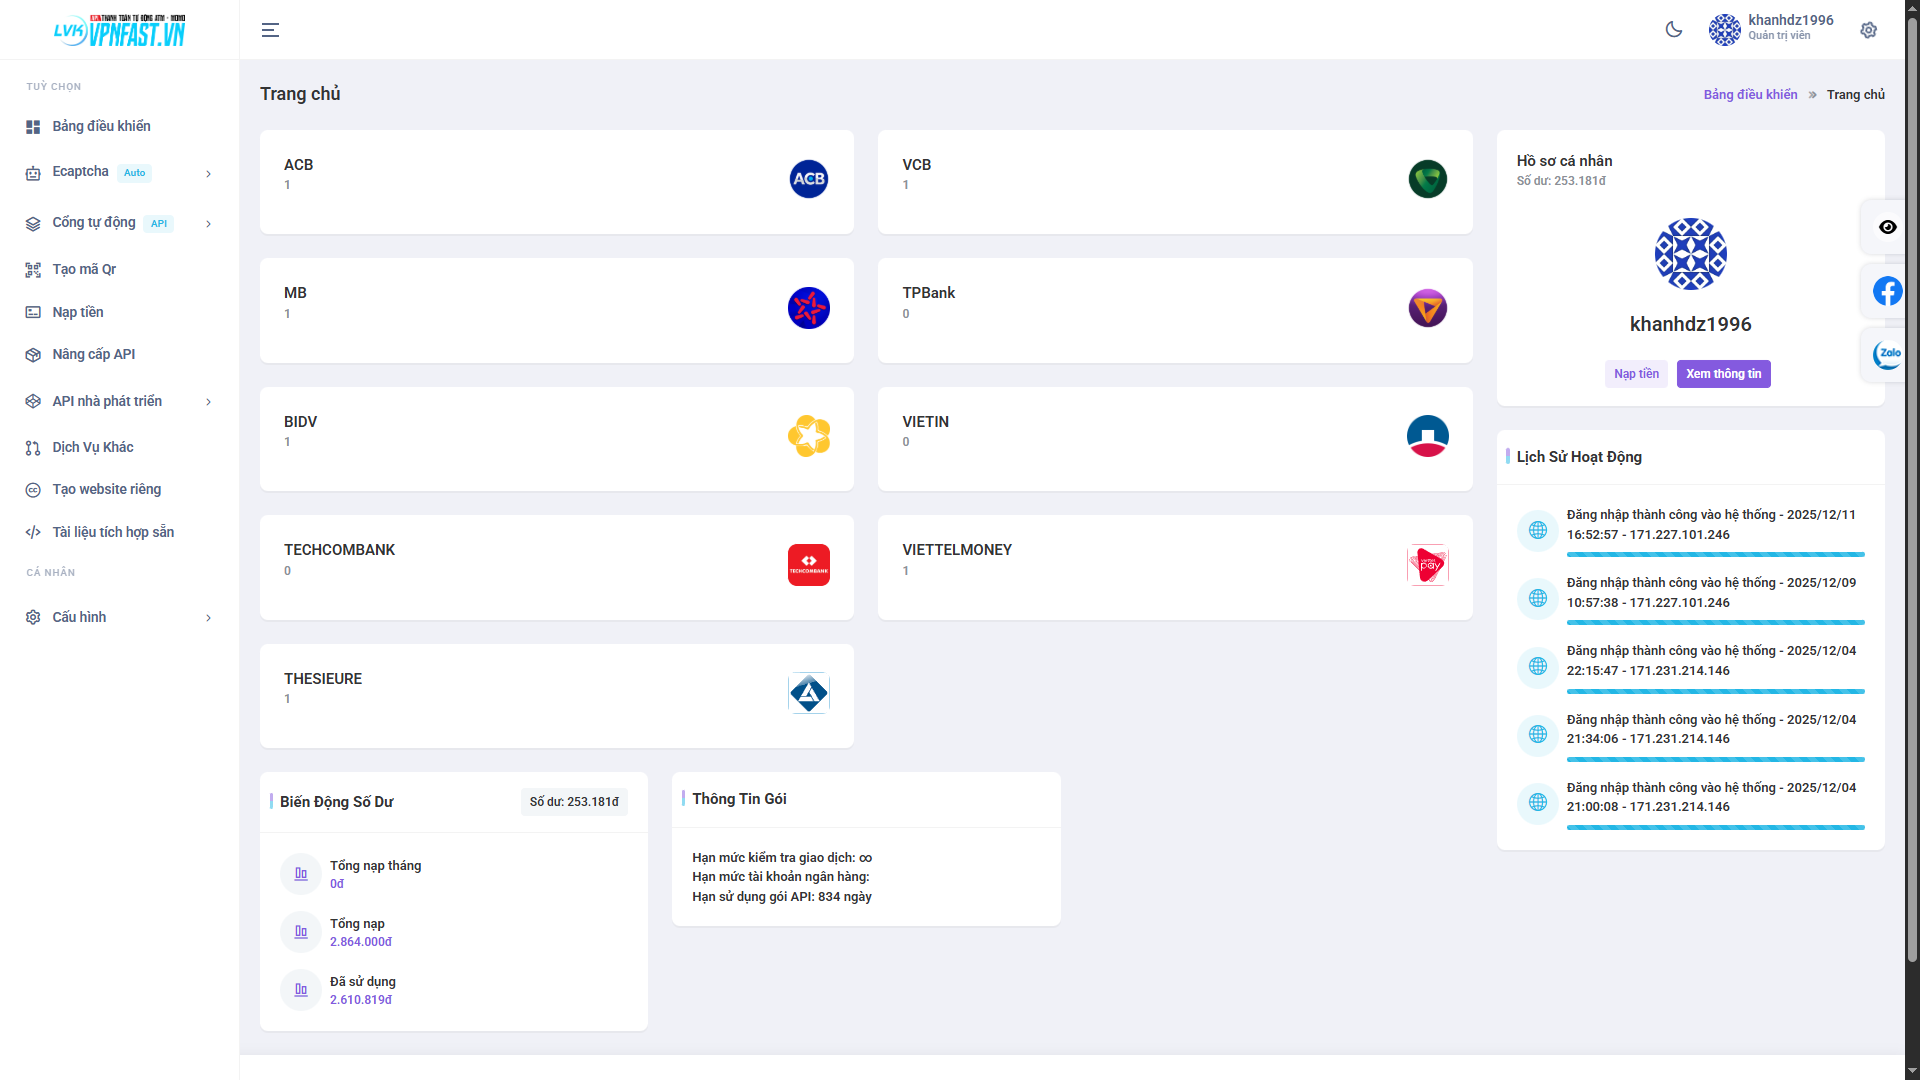
Task: Select the VIETTELMONEY logo icon
Action: 1427,563
